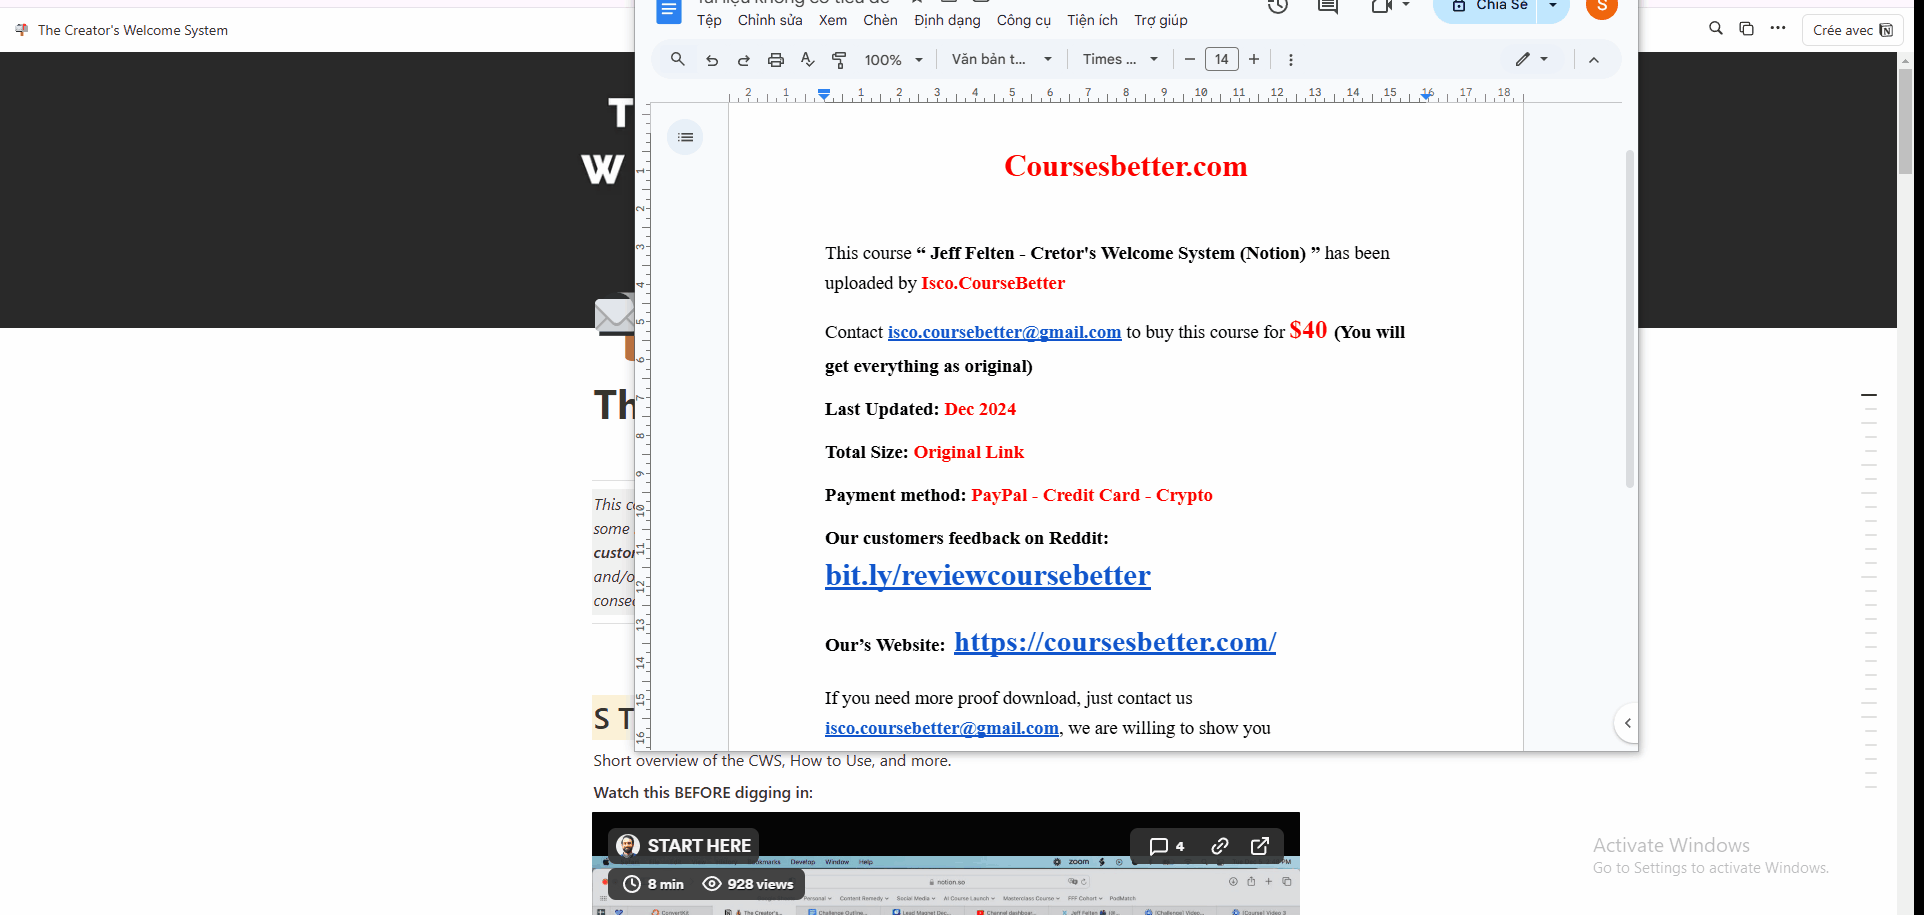Open the video in new window

click(1260, 846)
